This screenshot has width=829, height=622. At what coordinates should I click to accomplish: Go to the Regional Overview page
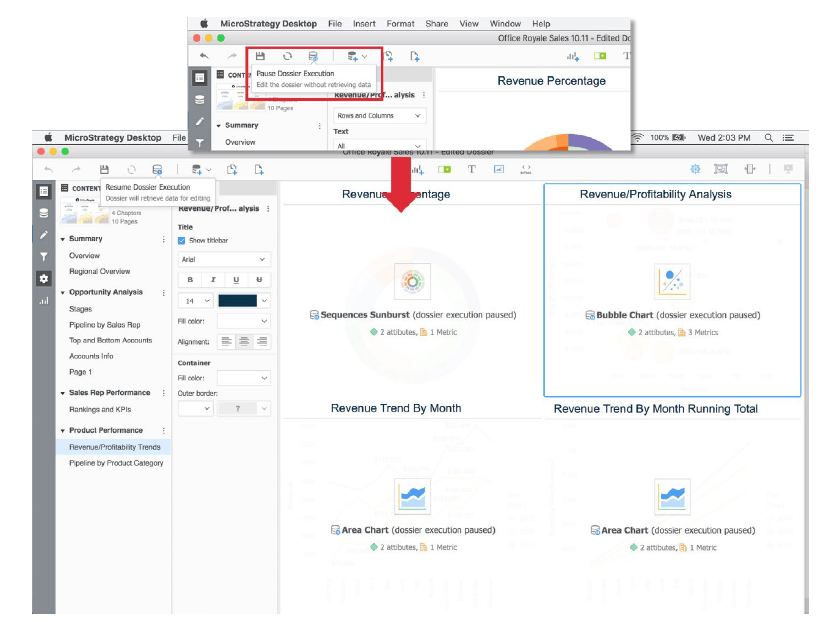[99, 271]
